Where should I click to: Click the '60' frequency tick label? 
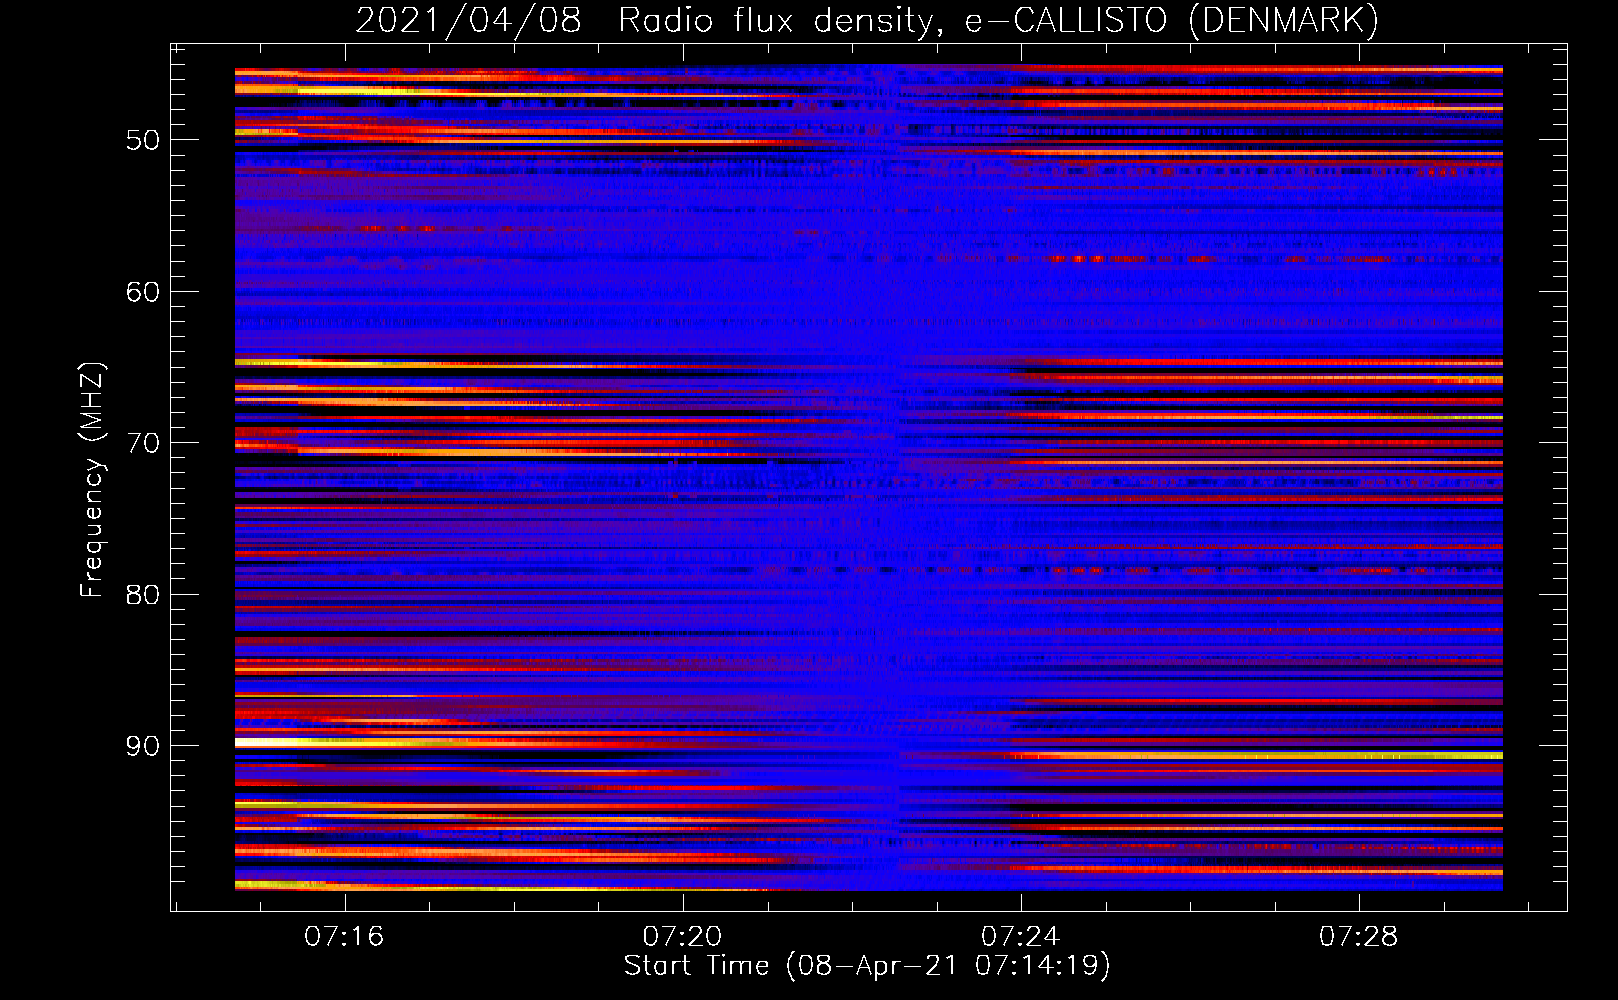143,292
